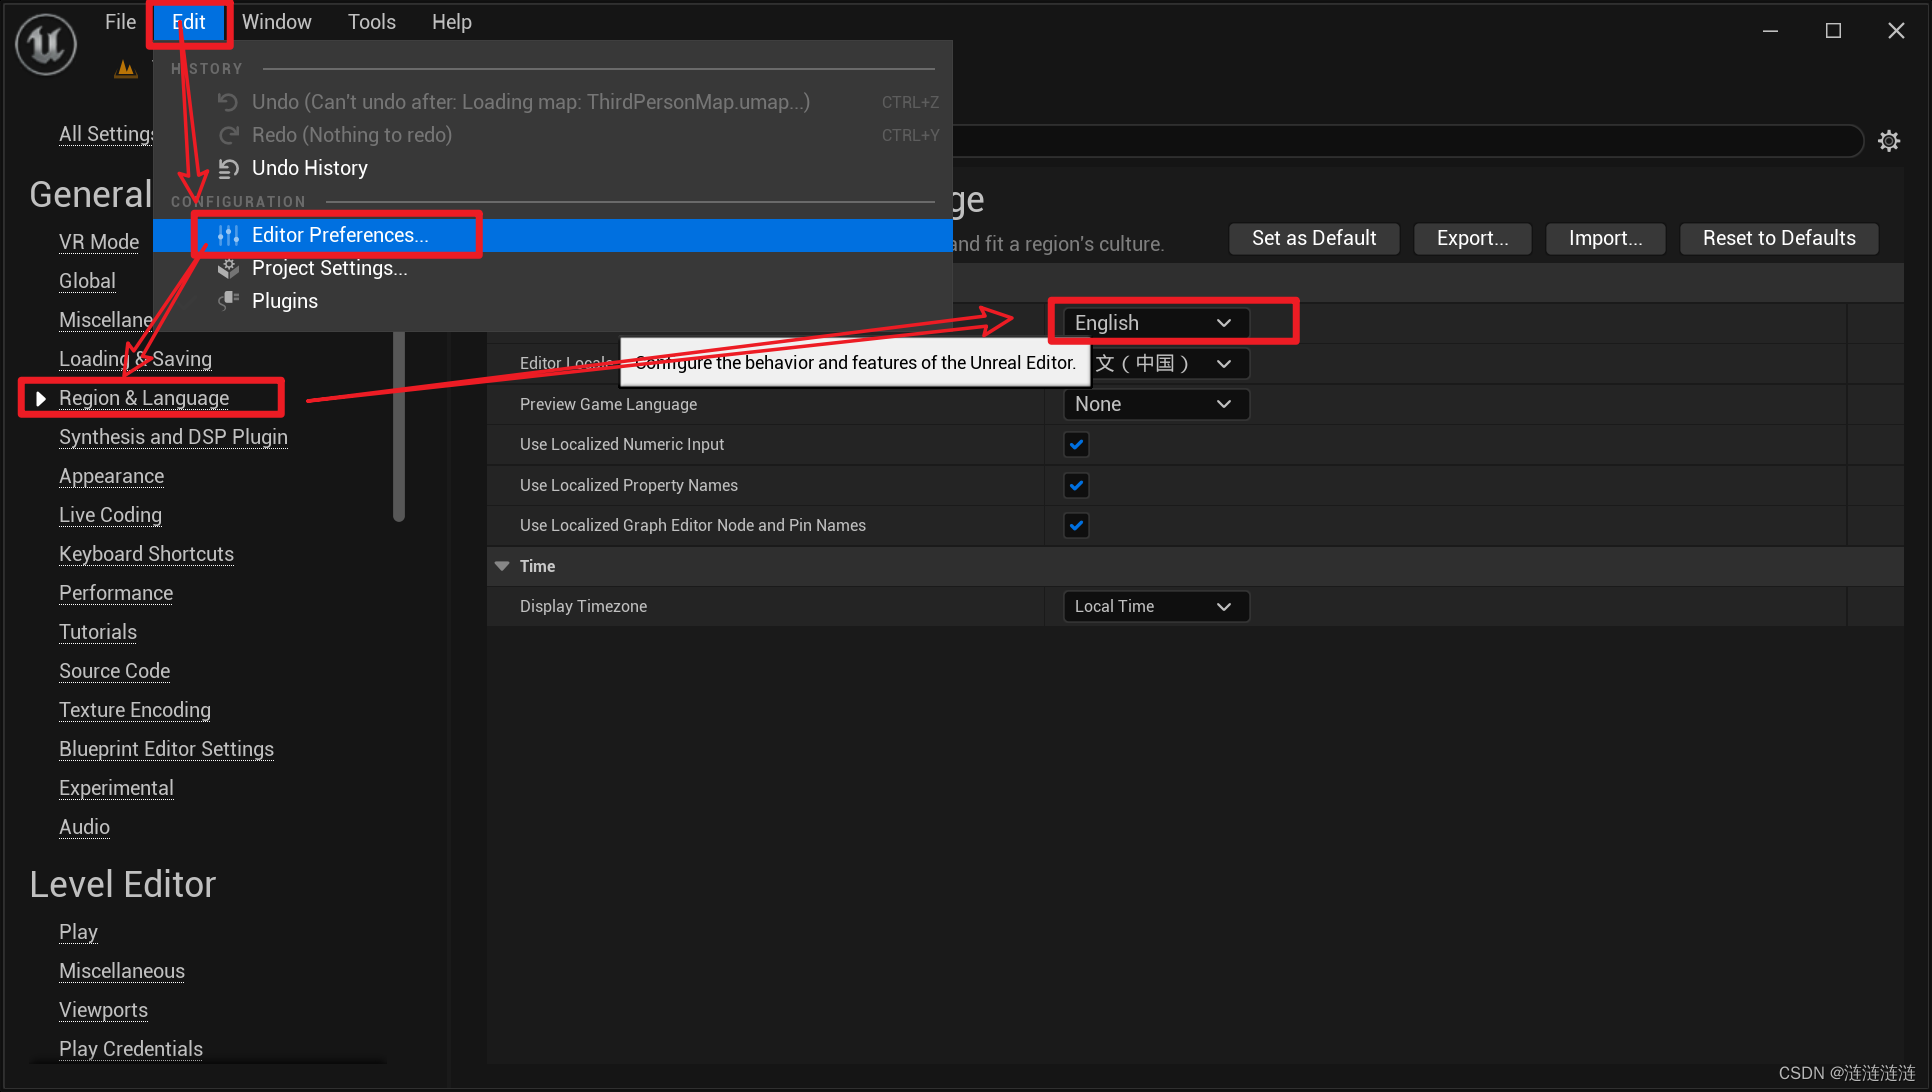This screenshot has height=1092, width=1932.
Task: Click the Editor Preferences sliders icon
Action: 229,235
